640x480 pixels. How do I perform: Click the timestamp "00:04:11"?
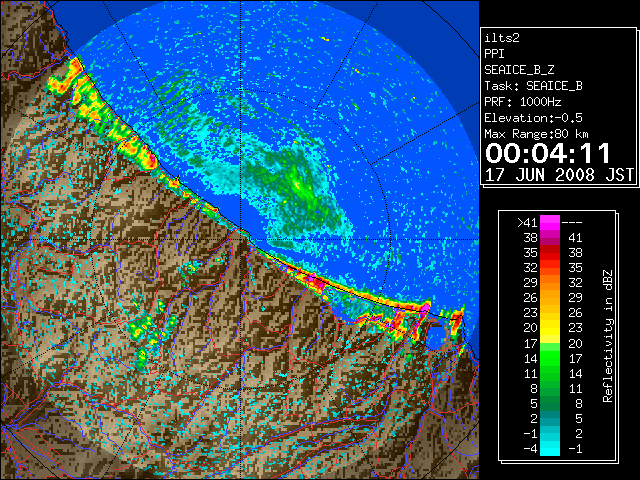(548, 153)
